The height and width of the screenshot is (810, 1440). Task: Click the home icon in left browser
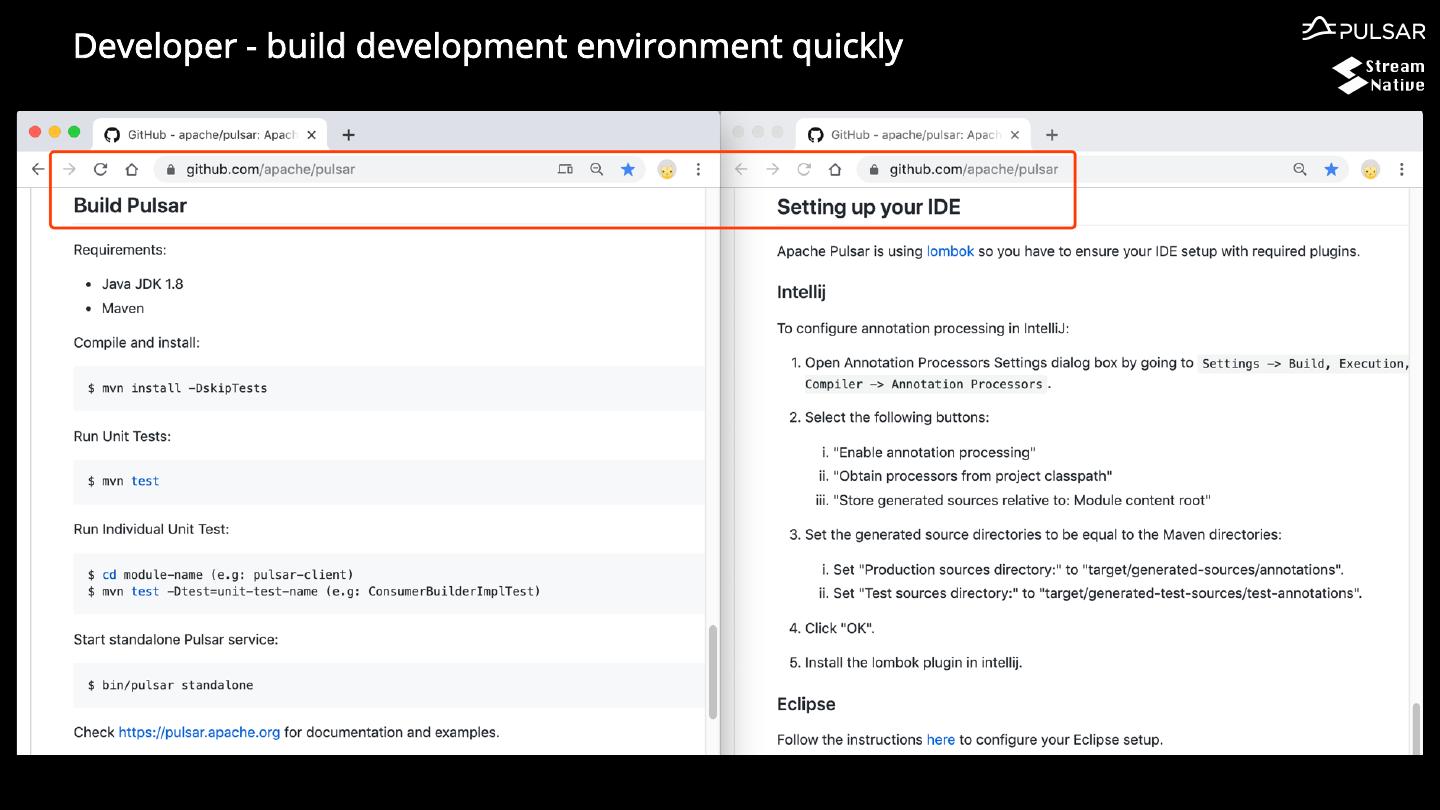(131, 170)
